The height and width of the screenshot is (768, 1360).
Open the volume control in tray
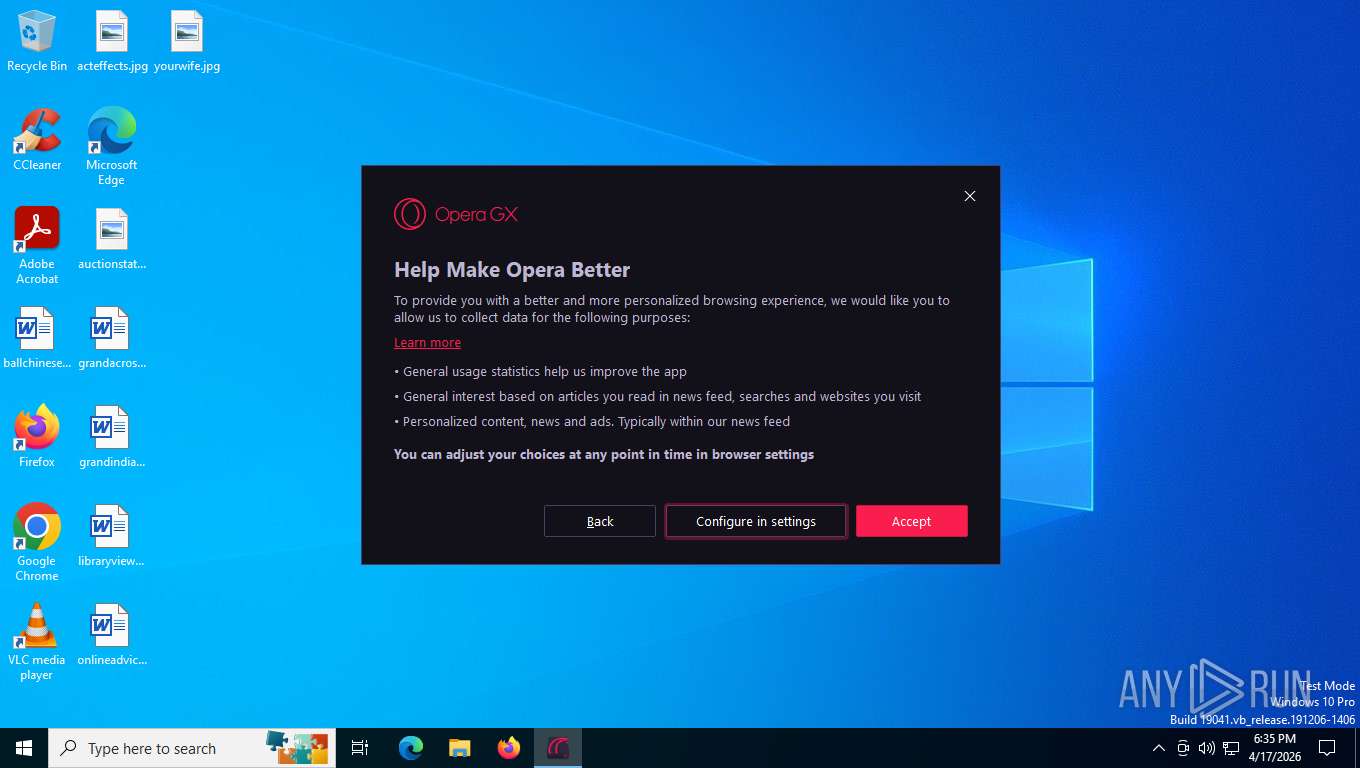[x=1207, y=748]
